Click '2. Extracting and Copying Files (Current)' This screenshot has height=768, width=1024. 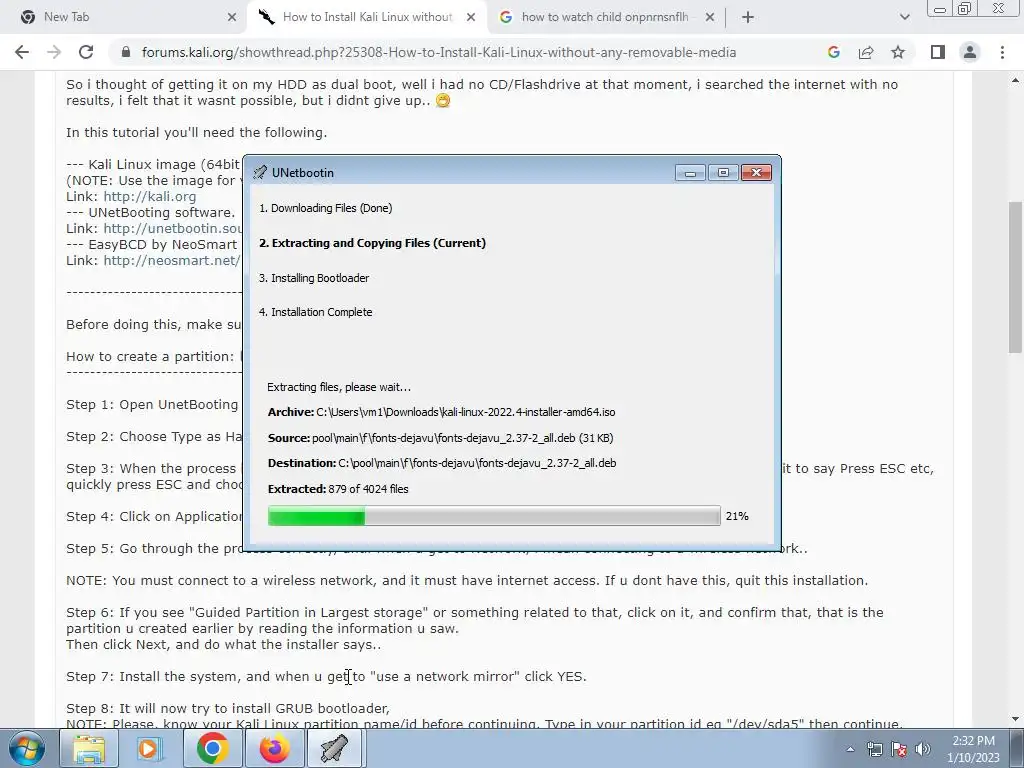click(x=372, y=243)
